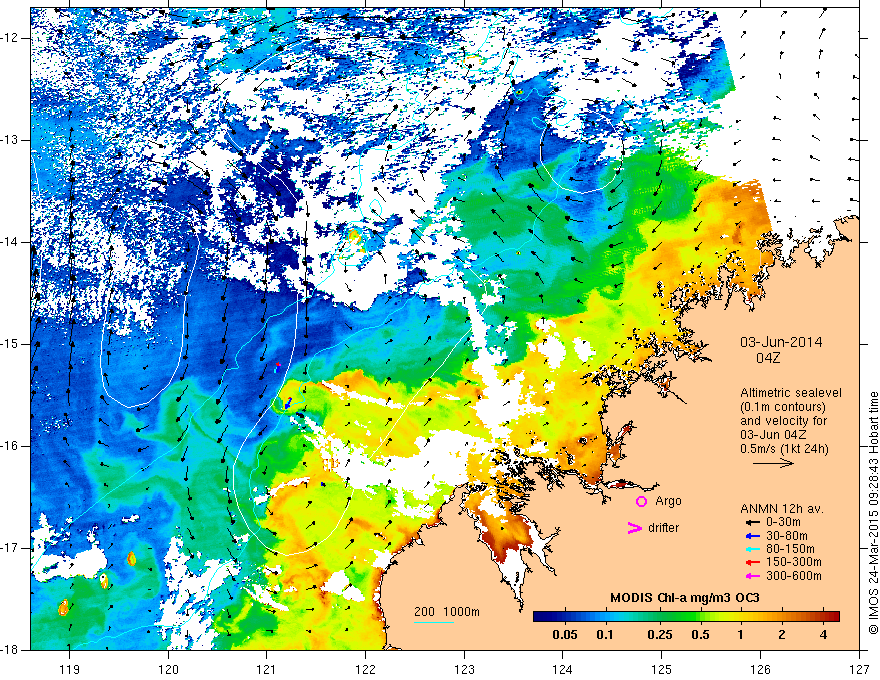
Task: Click the 200 1000m depth label
Action: click(x=447, y=612)
